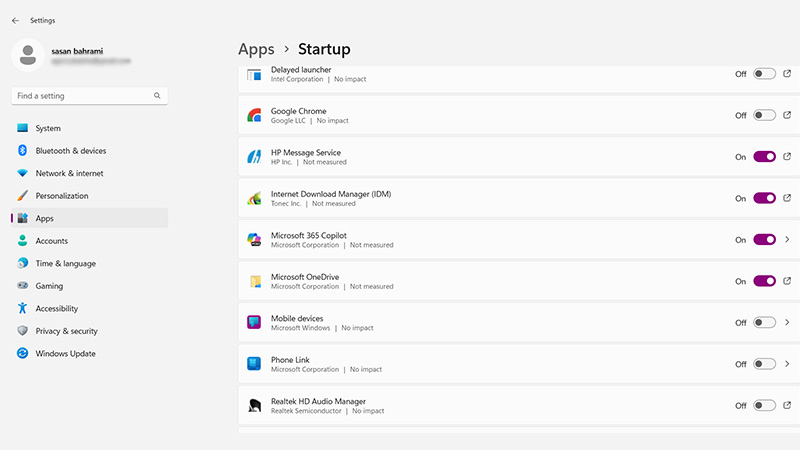Viewport: 800px width, 450px height.
Task: Click the Internet Download Manager icon
Action: 254,198
